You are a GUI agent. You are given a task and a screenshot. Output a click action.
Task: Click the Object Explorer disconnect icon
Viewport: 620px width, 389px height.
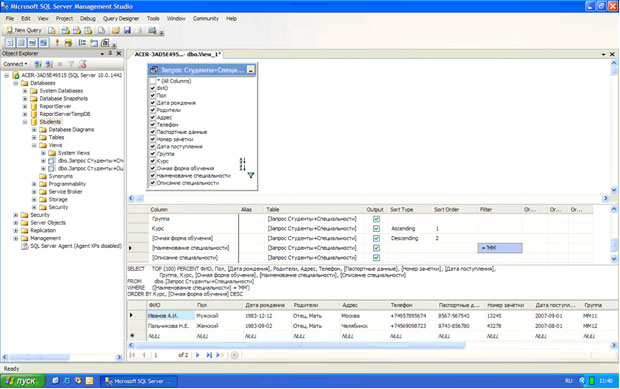point(49,64)
